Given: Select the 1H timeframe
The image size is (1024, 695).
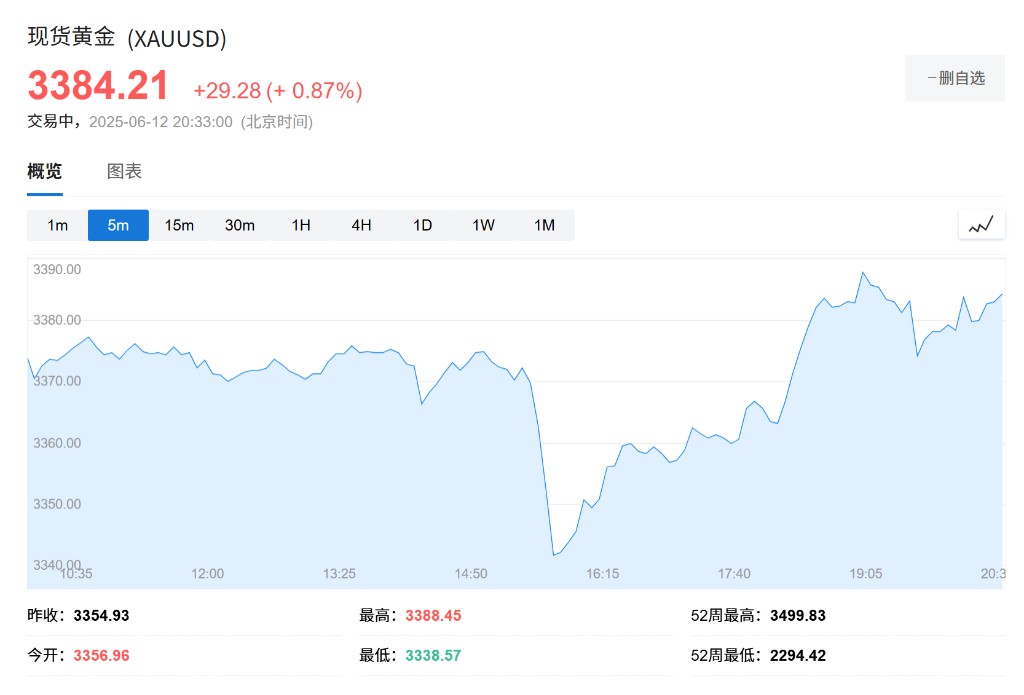Looking at the screenshot, I should 301,225.
